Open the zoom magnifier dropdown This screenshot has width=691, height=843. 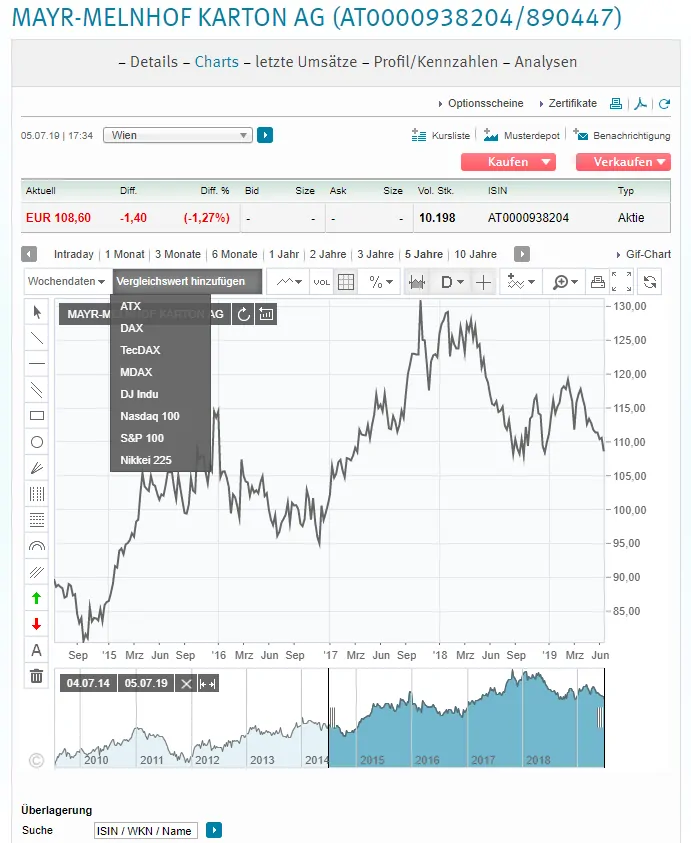[x=565, y=282]
